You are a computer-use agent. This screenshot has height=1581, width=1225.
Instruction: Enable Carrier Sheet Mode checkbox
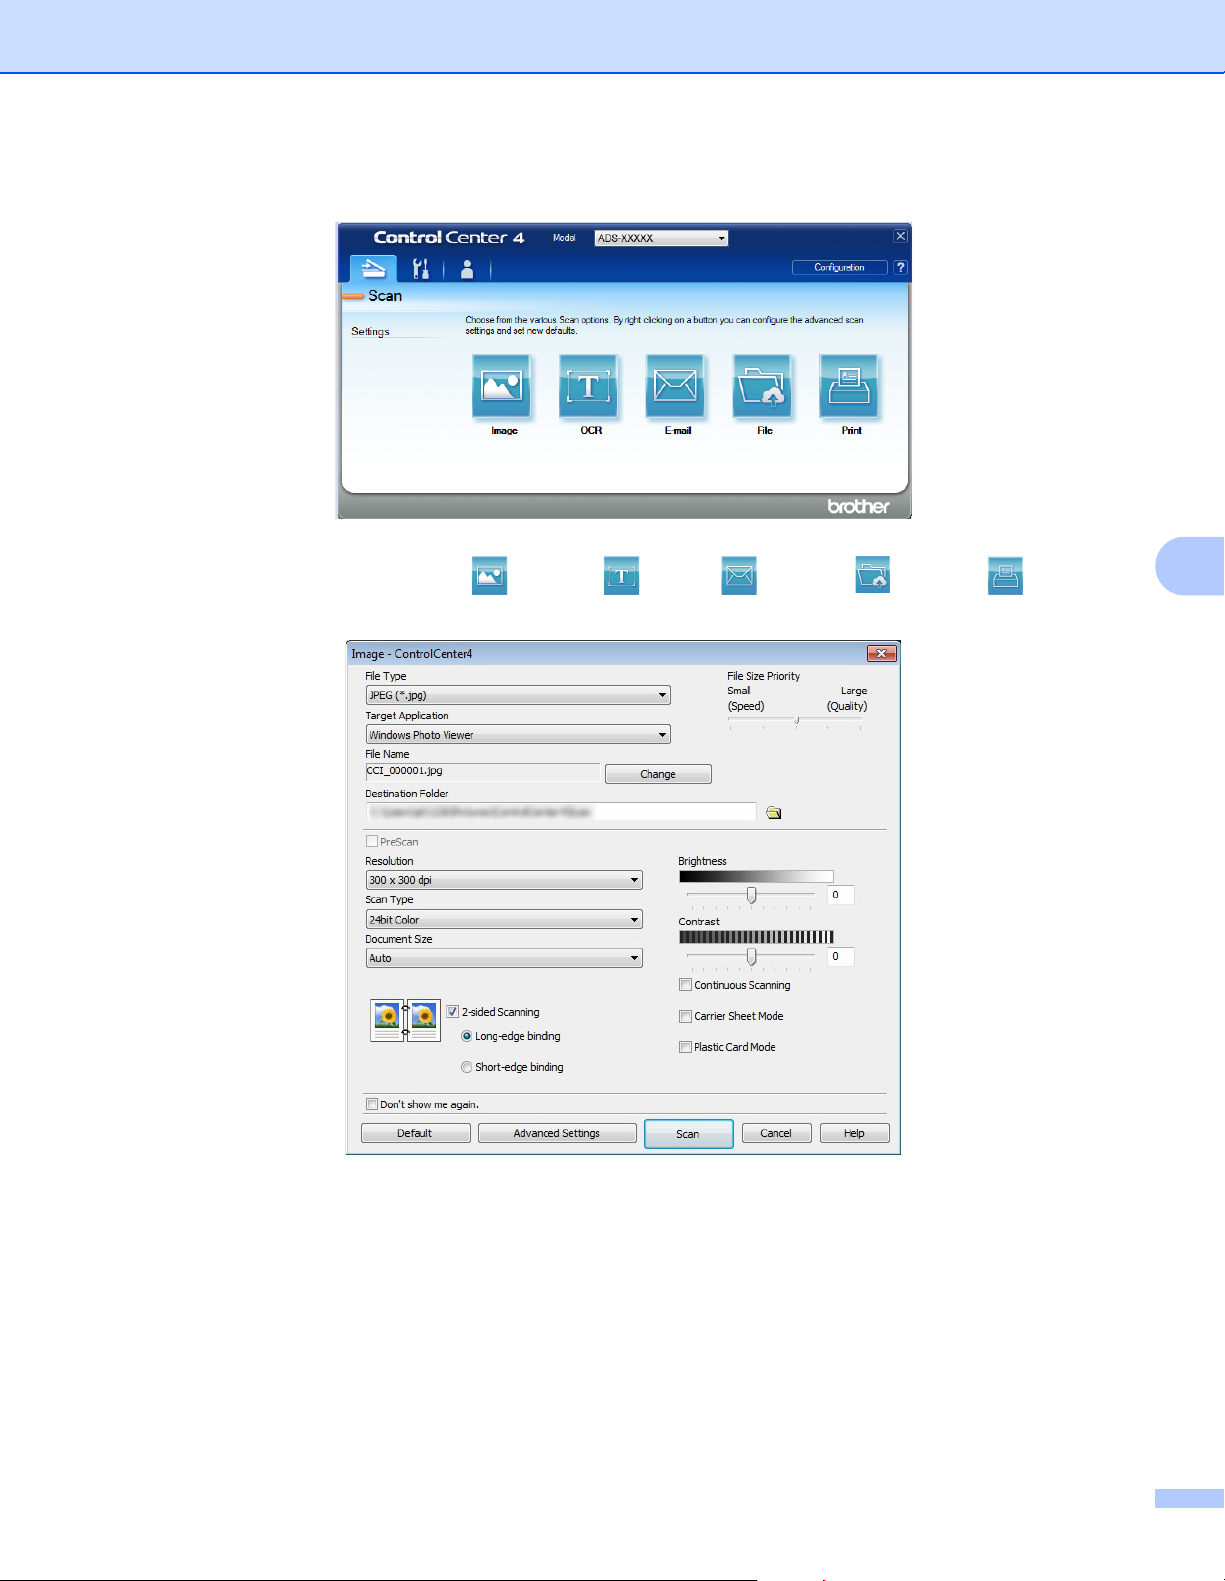pyautogui.click(x=686, y=1016)
